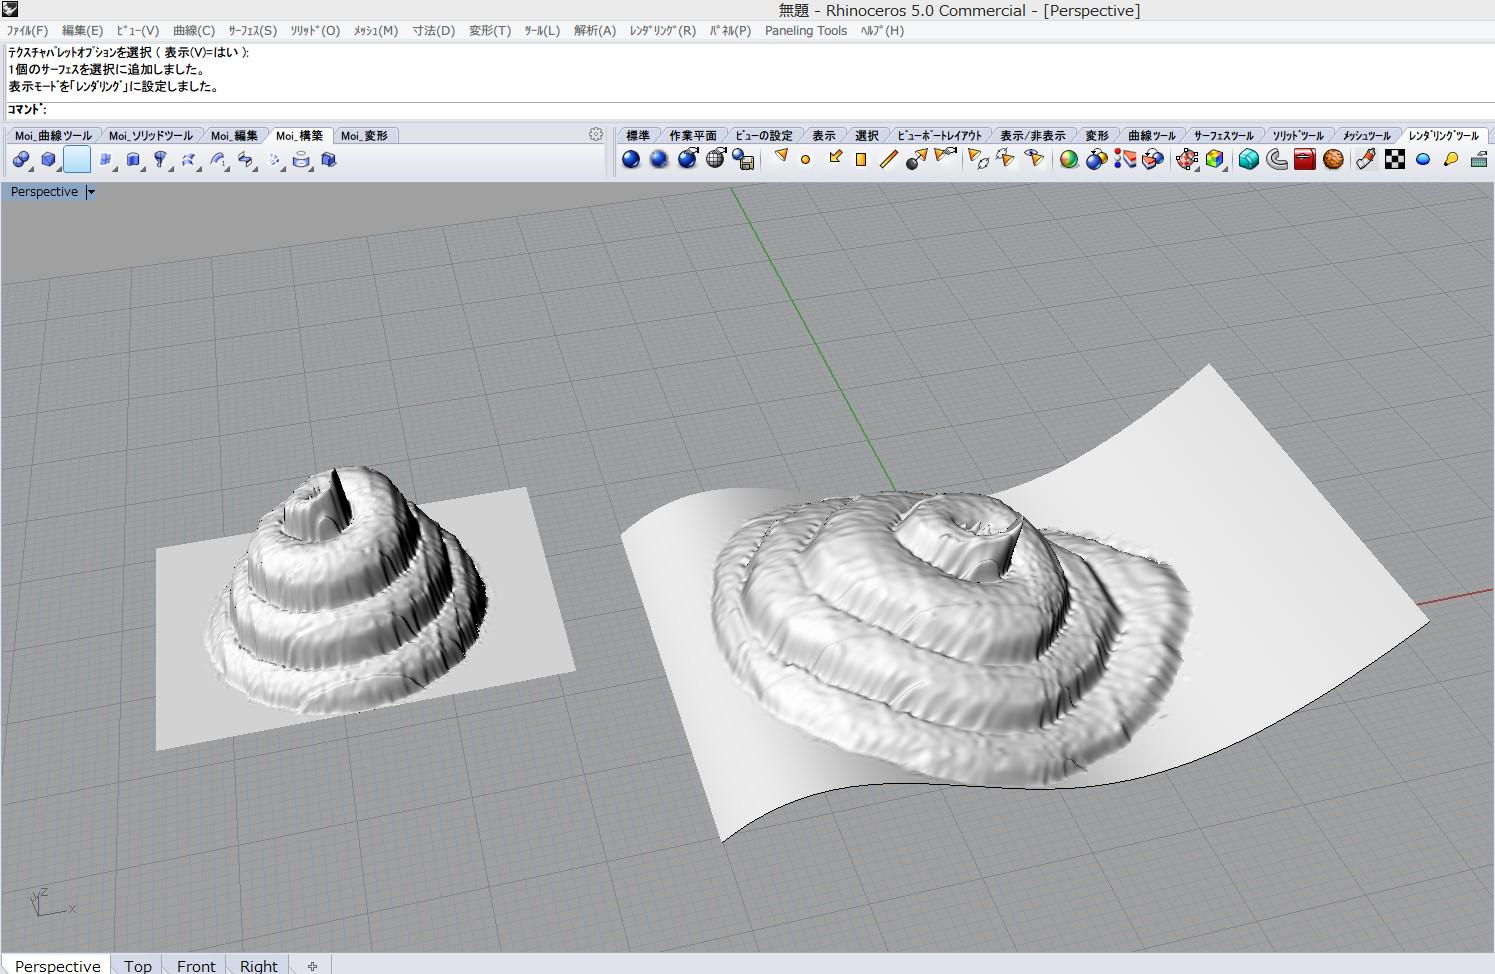Click the orange textured sphere icon
This screenshot has height=974, width=1495.
pyautogui.click(x=1333, y=159)
